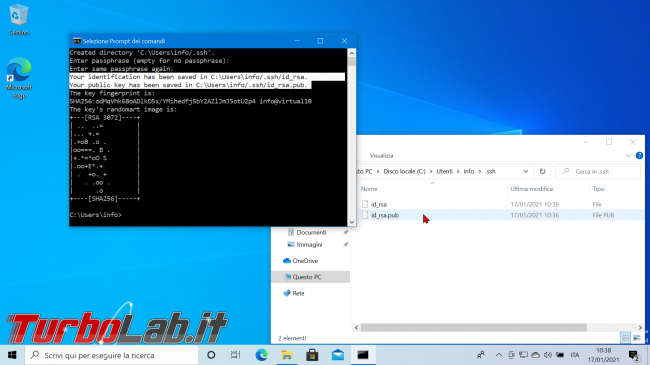Viewport: 650px width, 365px height.
Task: Open Documenti in the navigation pane
Action: point(311,232)
